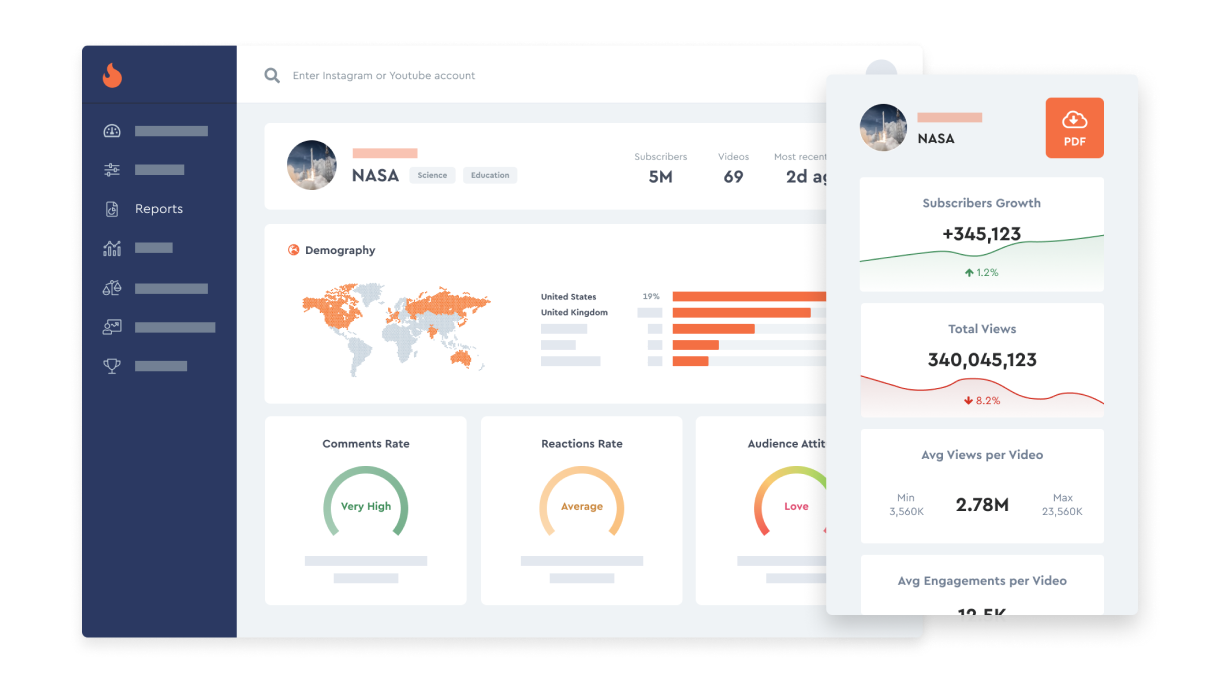Click the NASA rocket avatar in the dashboard profile card
This screenshot has height=690, width=1223.
312,165
